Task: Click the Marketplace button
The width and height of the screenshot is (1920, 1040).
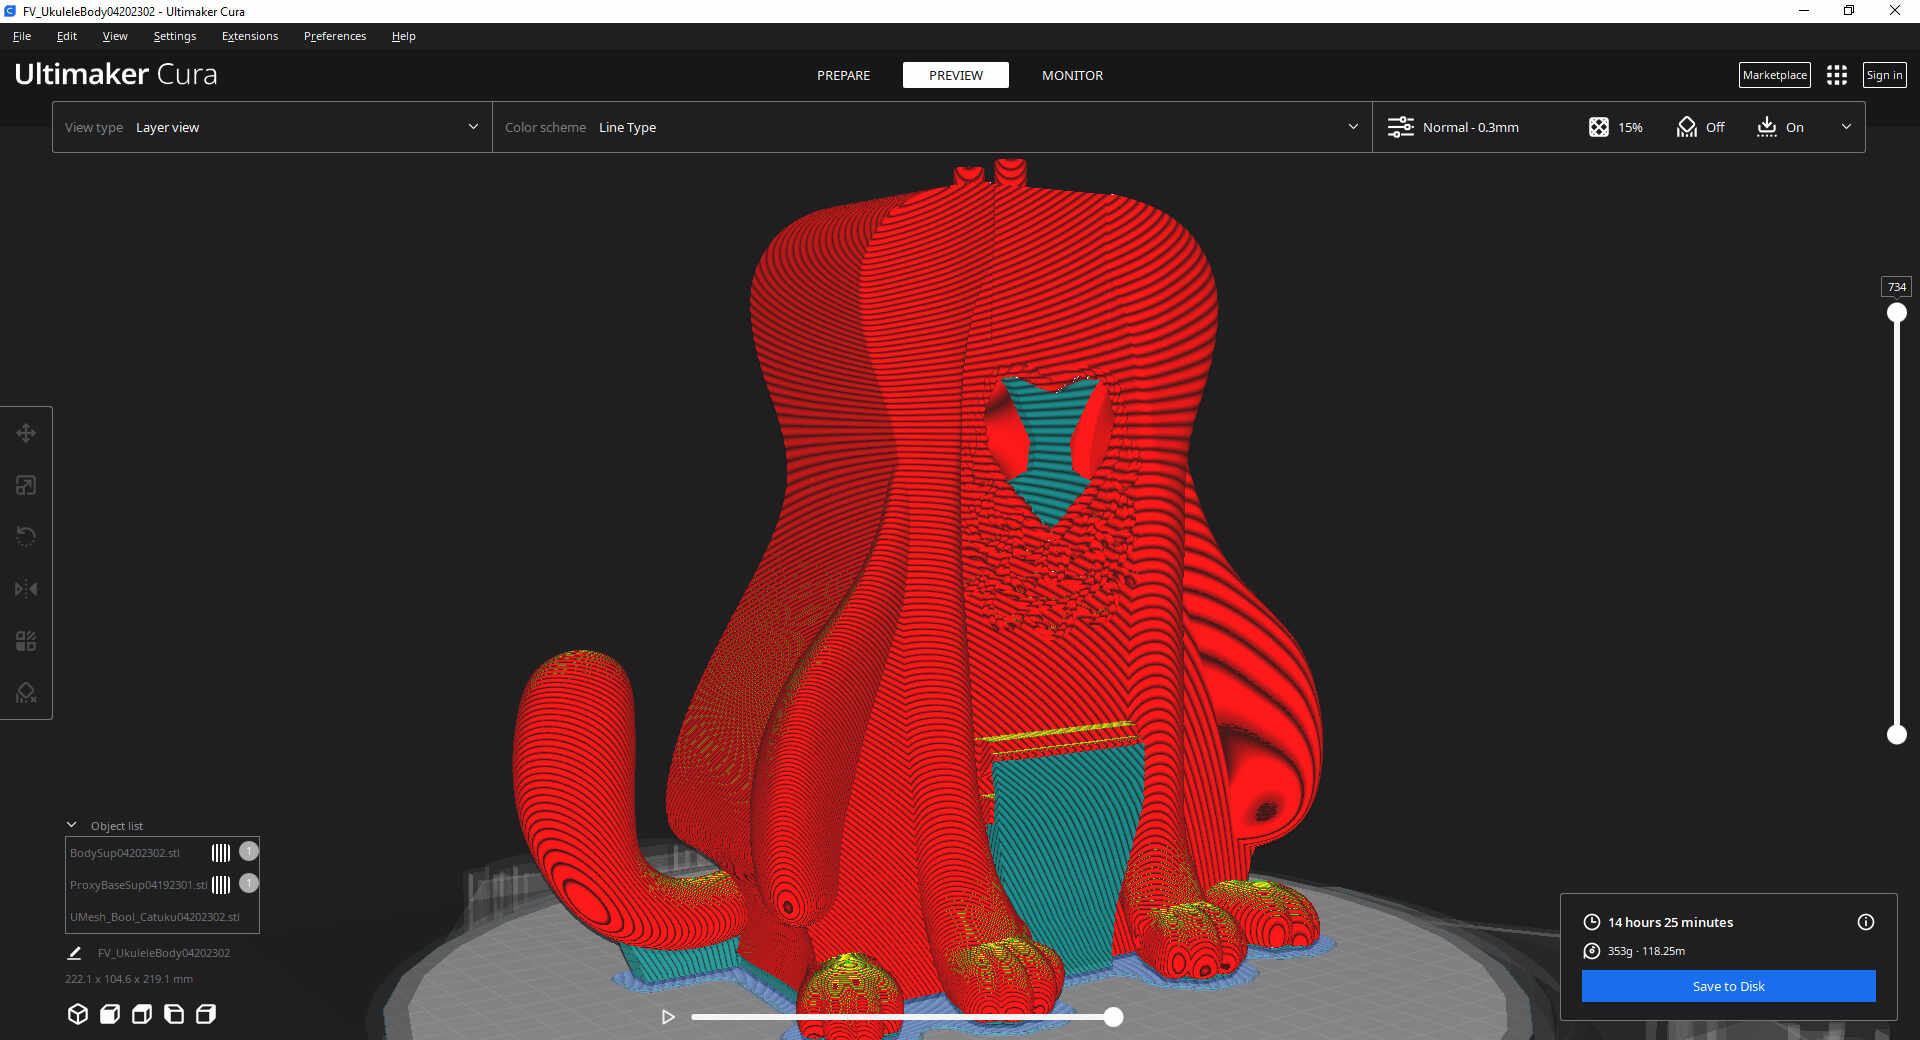Action: (1774, 75)
